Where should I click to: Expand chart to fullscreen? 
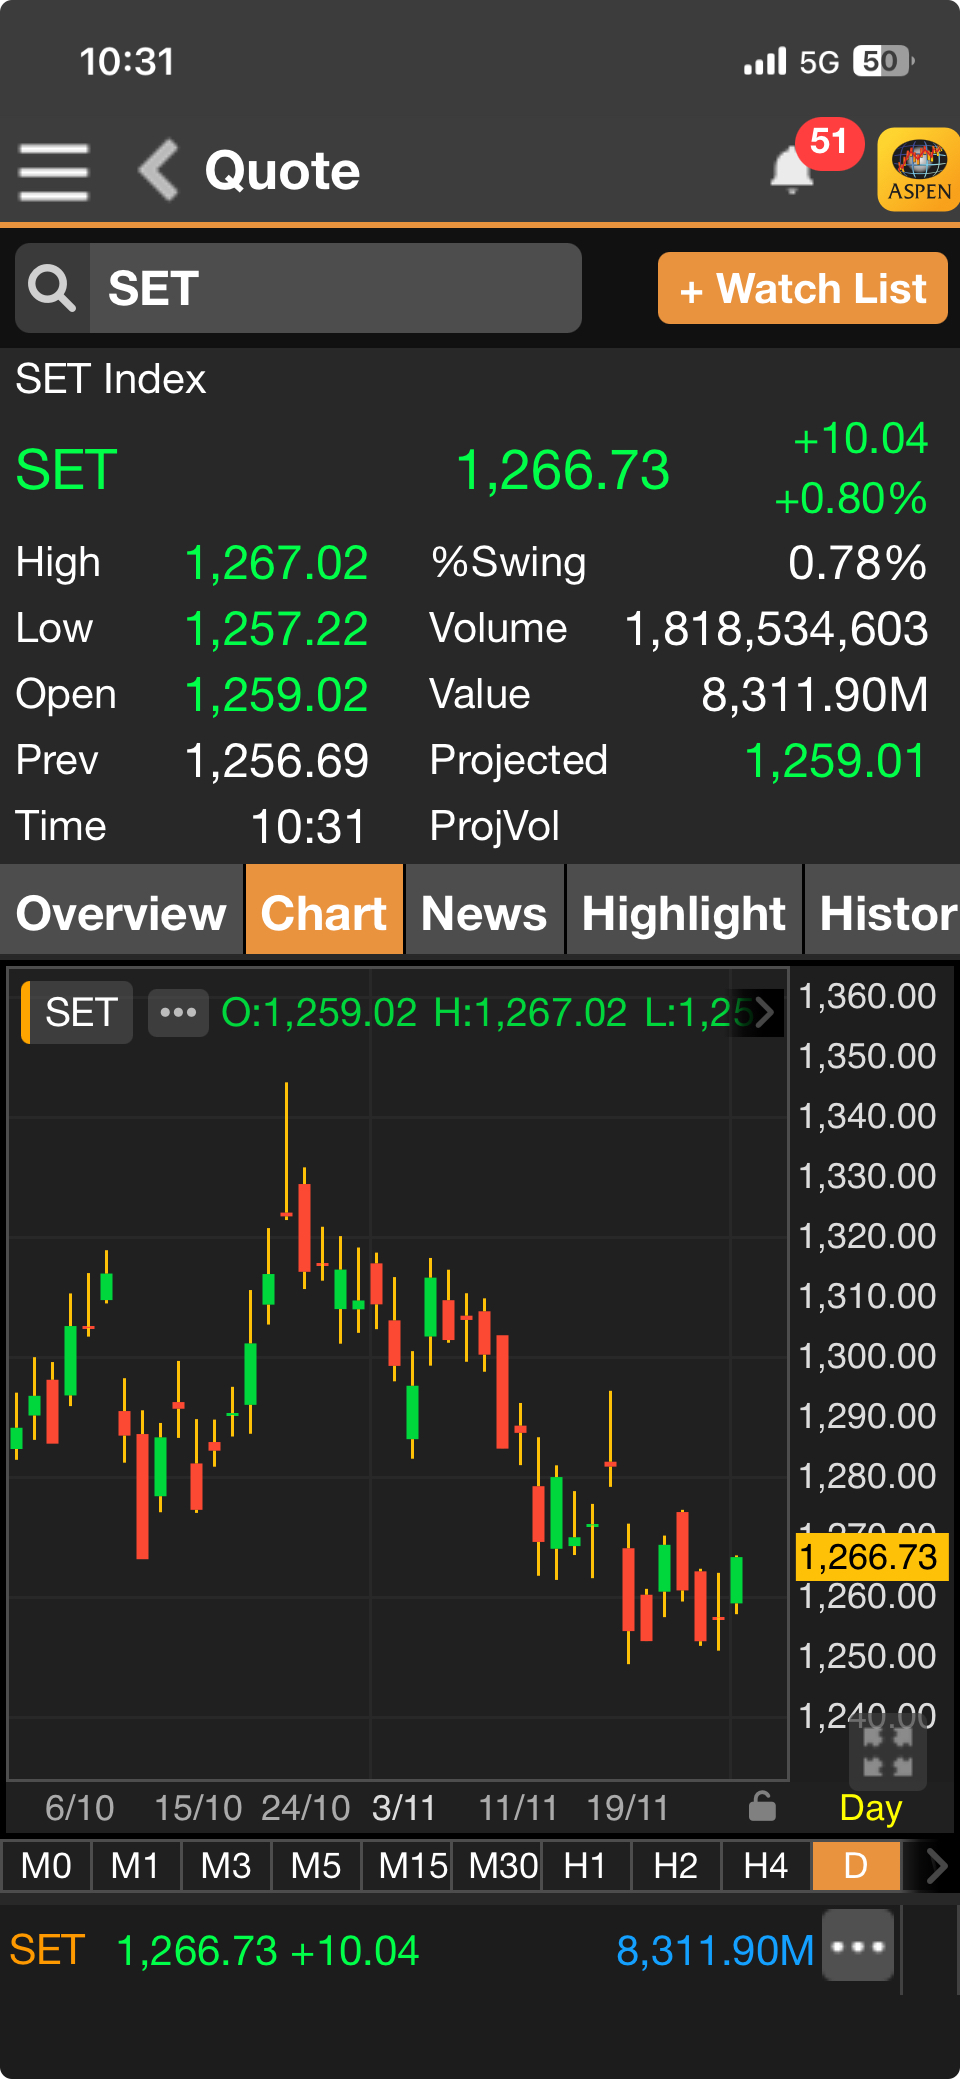887,1751
